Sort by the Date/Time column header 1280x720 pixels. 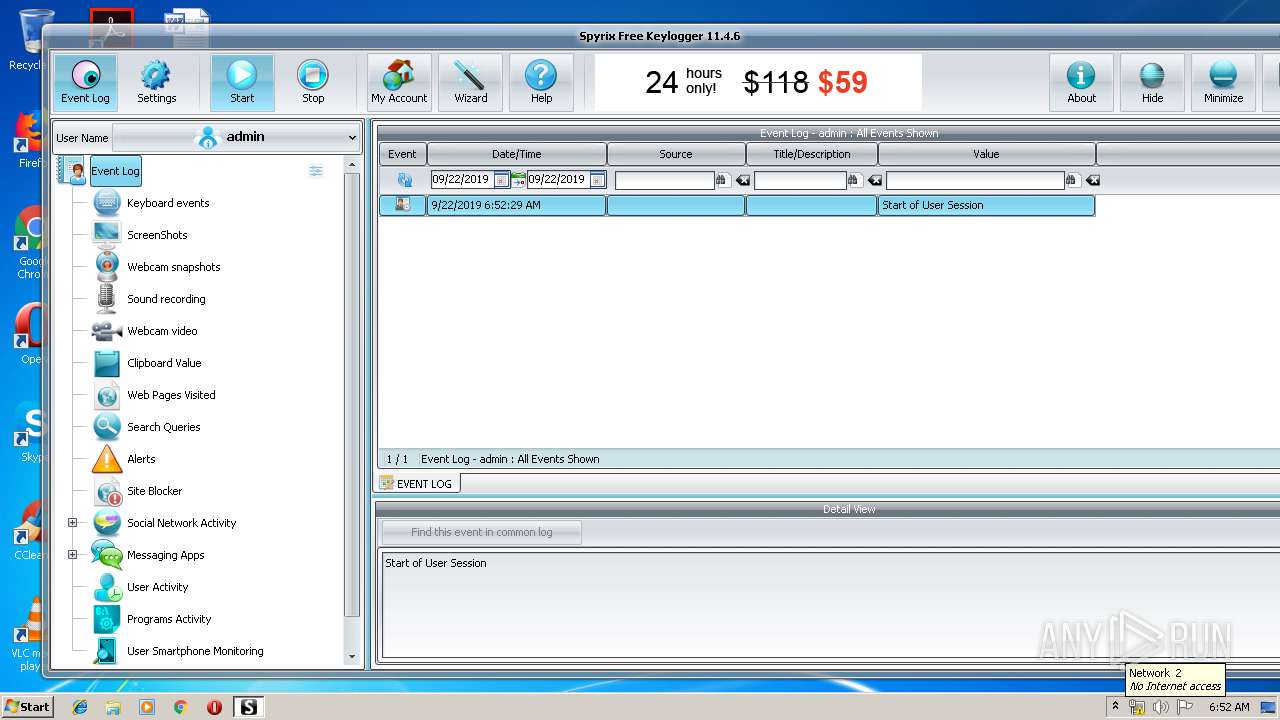pos(517,154)
